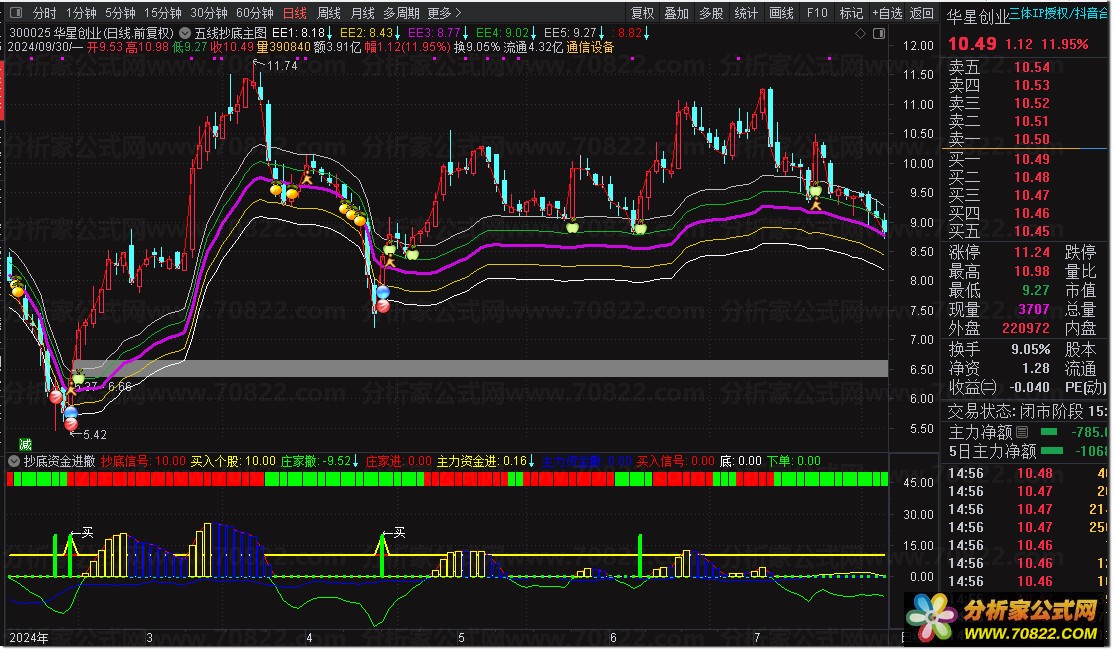Open the 统计 statistics button
The image size is (1114, 650).
[x=746, y=13]
